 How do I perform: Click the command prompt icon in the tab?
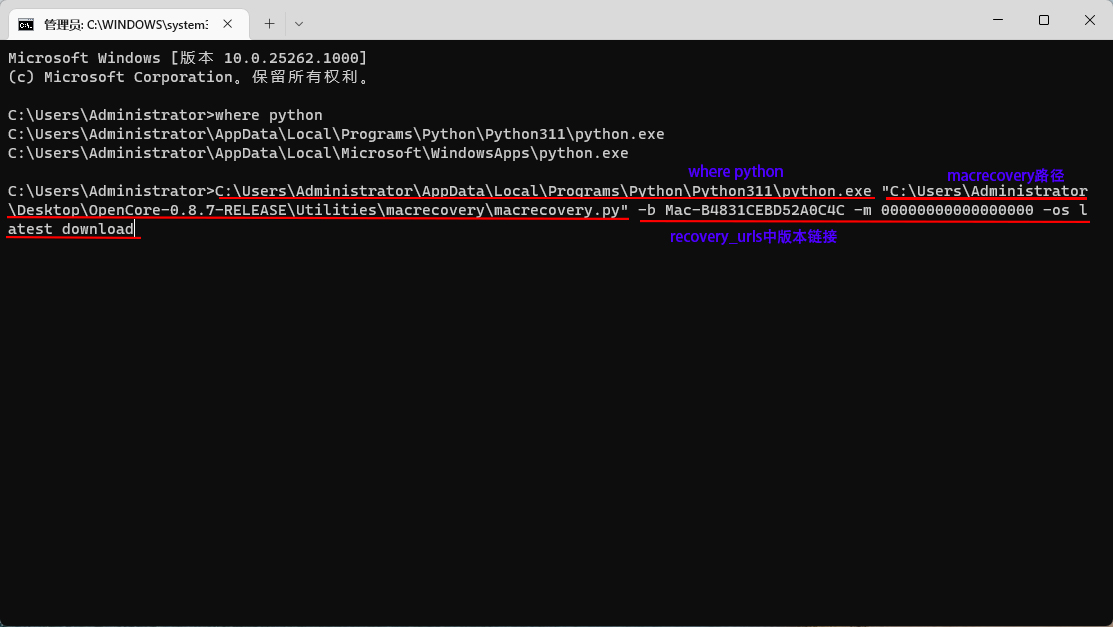[26, 23]
